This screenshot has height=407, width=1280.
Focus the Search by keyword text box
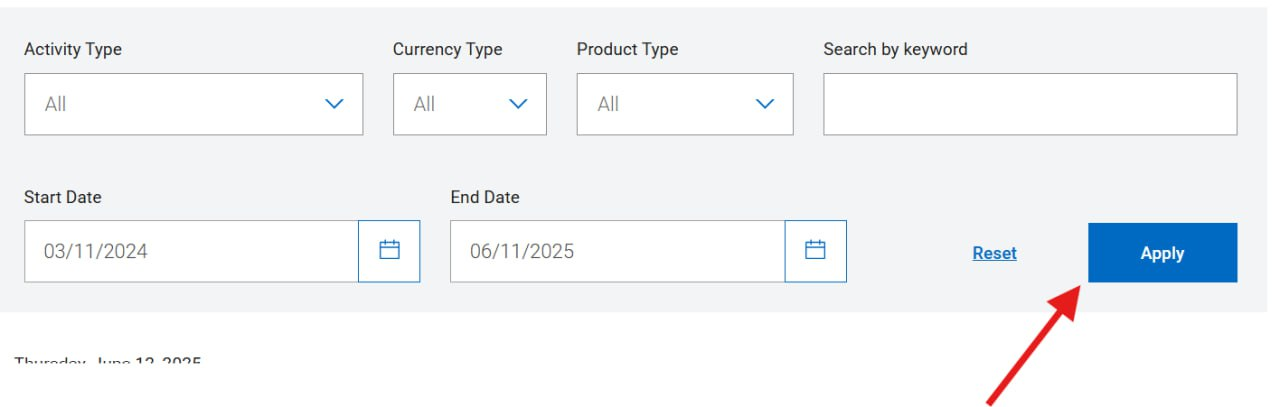tap(1029, 104)
